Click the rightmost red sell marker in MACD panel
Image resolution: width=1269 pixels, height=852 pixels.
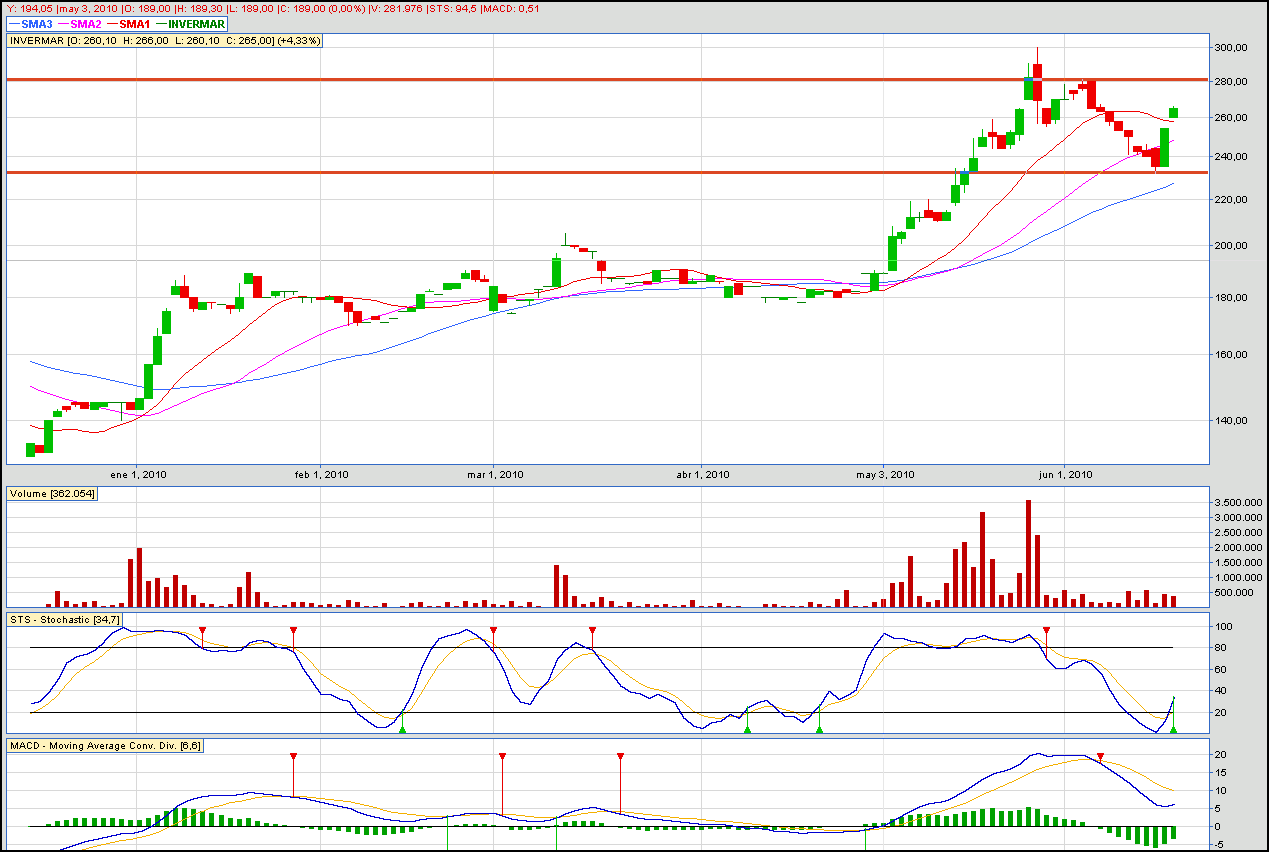pyautogui.click(x=1100, y=757)
